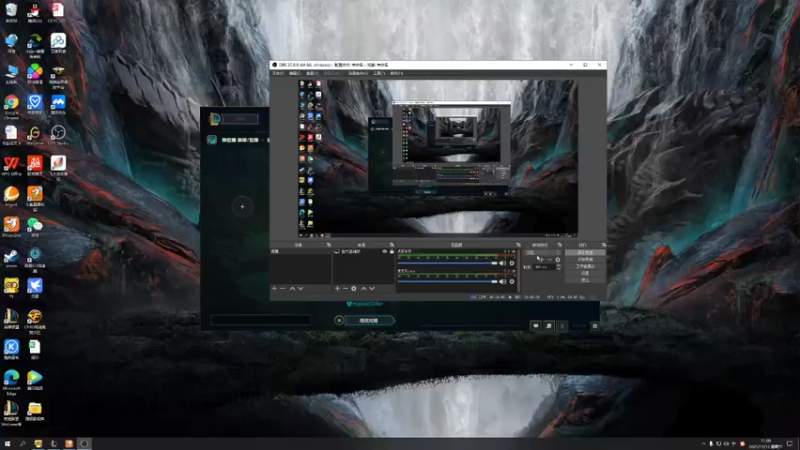Open the third OBS menu bar item
The width and height of the screenshot is (800, 450).
pyautogui.click(x=312, y=73)
